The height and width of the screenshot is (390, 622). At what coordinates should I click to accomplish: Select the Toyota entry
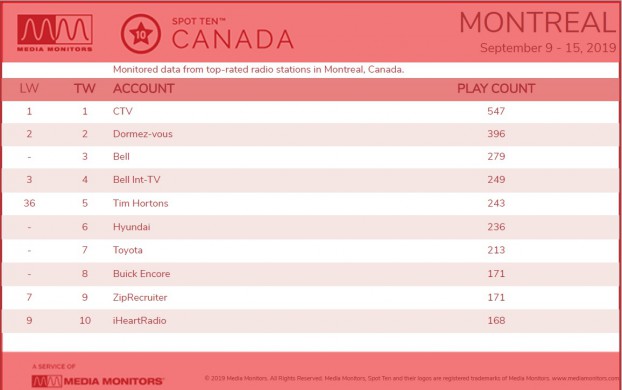click(128, 250)
